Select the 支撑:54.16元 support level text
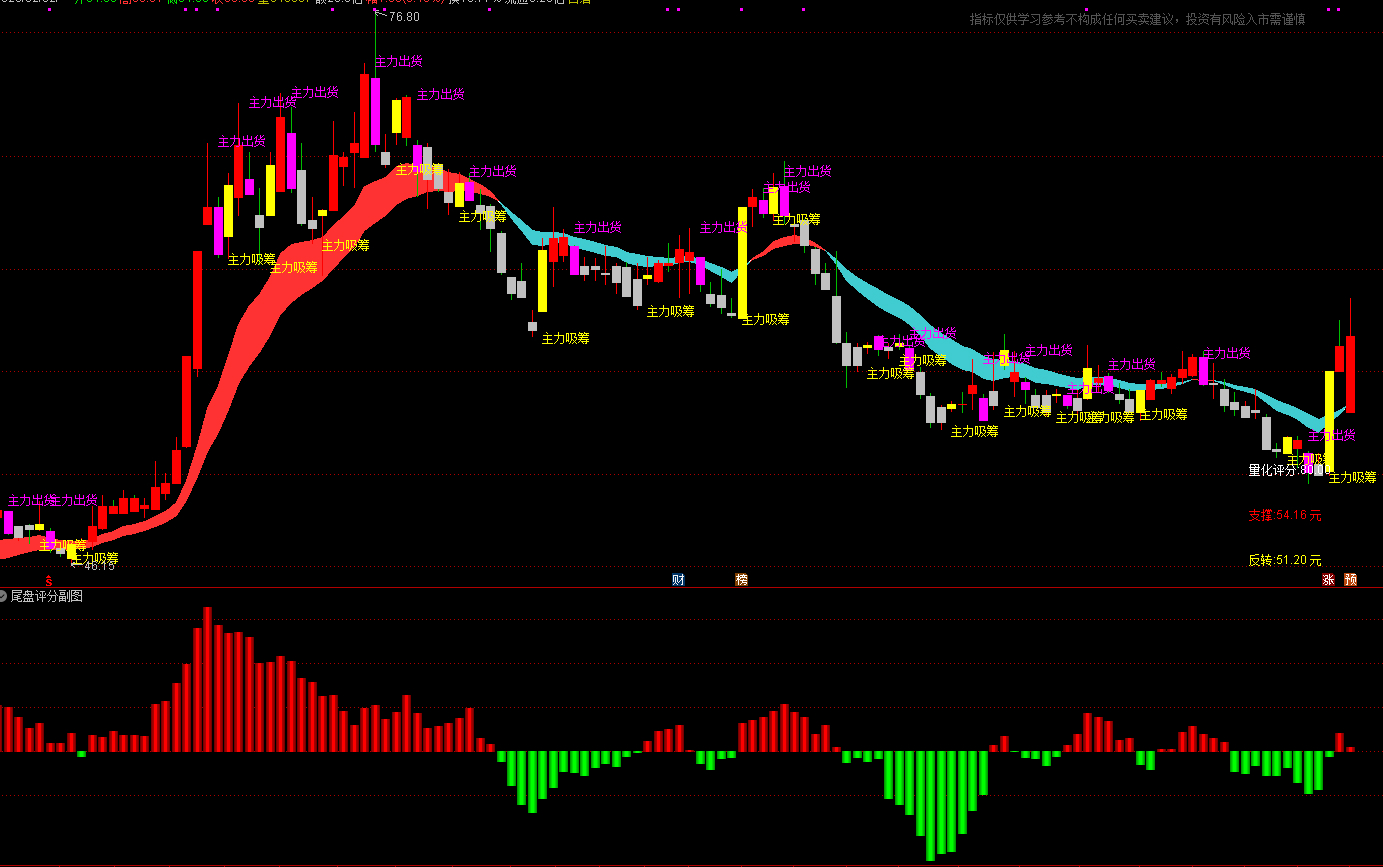Screen dimensions: 1383x867 click(1284, 516)
